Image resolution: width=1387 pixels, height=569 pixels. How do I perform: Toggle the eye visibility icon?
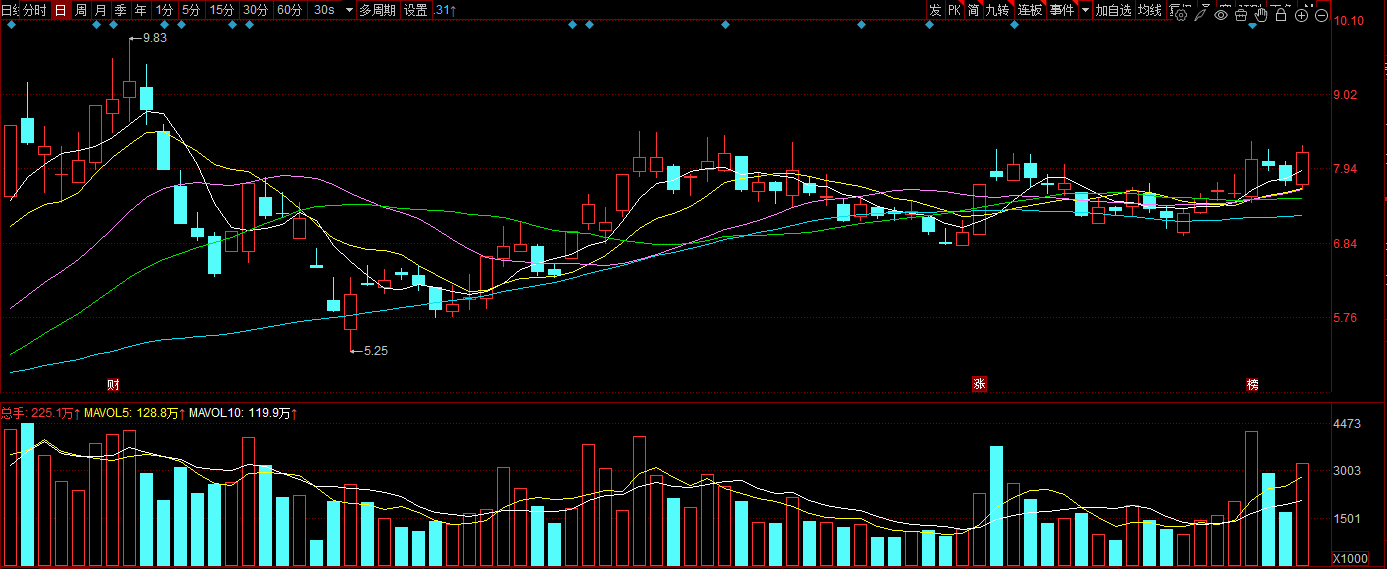pos(1221,15)
